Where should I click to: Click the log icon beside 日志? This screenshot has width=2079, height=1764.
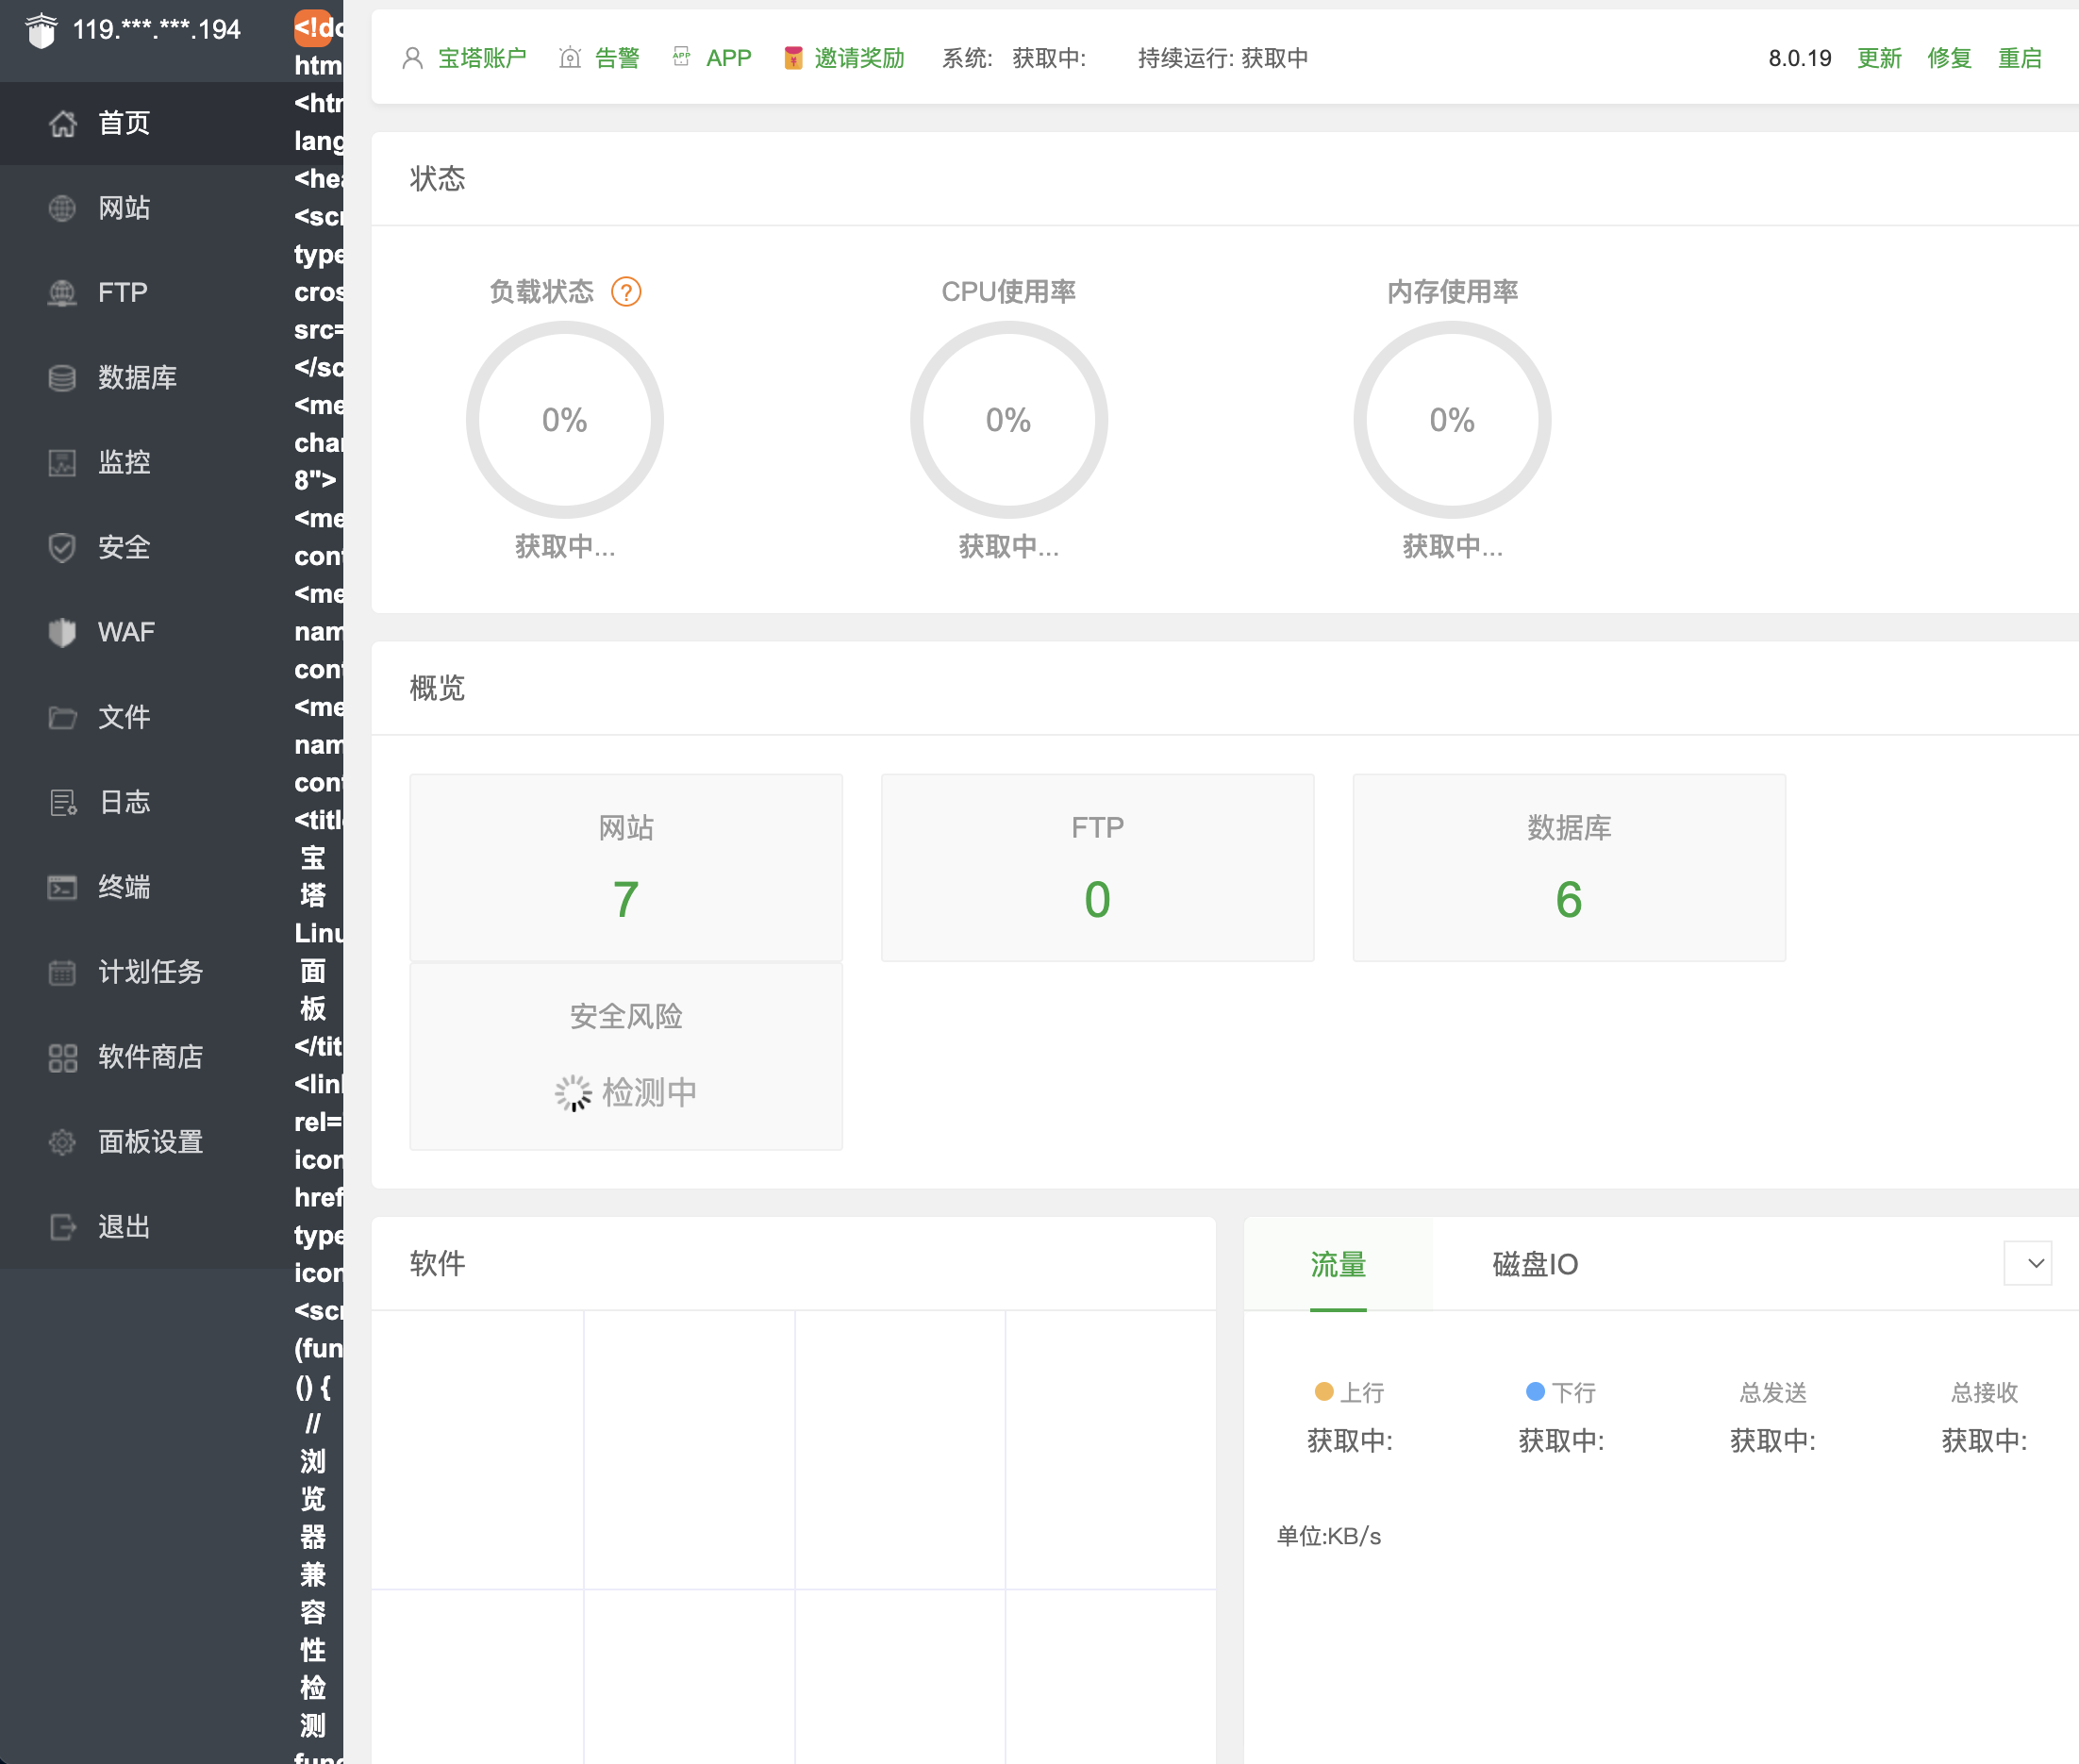click(62, 802)
